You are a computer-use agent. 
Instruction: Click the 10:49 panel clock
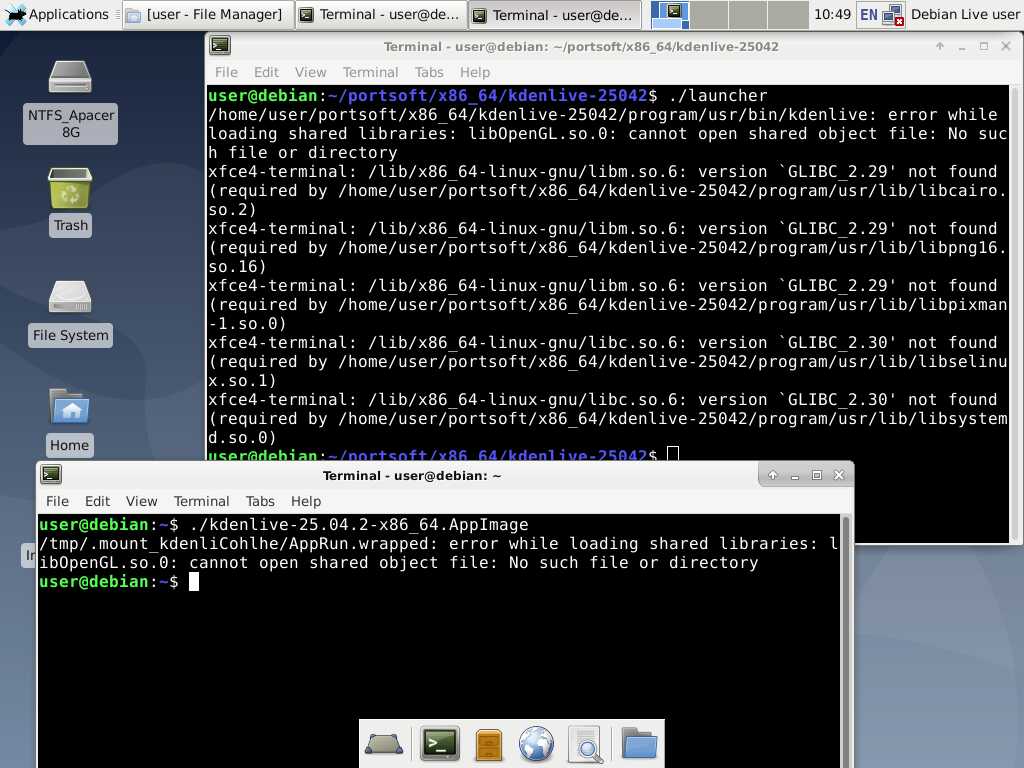pyautogui.click(x=832, y=14)
